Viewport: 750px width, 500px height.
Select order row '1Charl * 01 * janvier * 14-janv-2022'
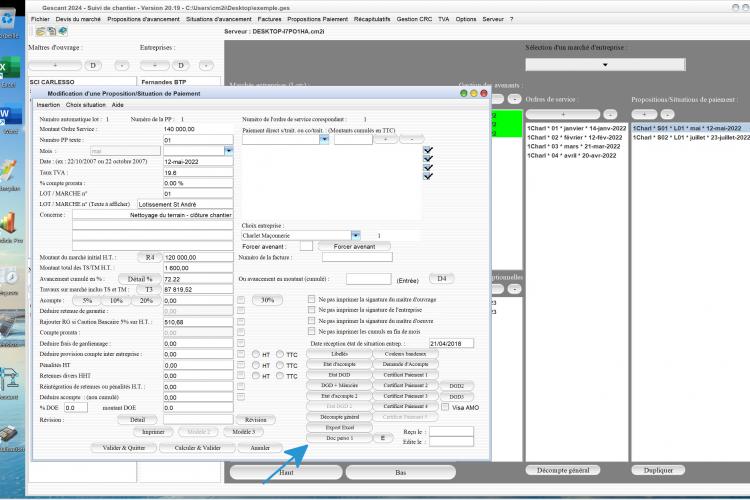tap(576, 128)
